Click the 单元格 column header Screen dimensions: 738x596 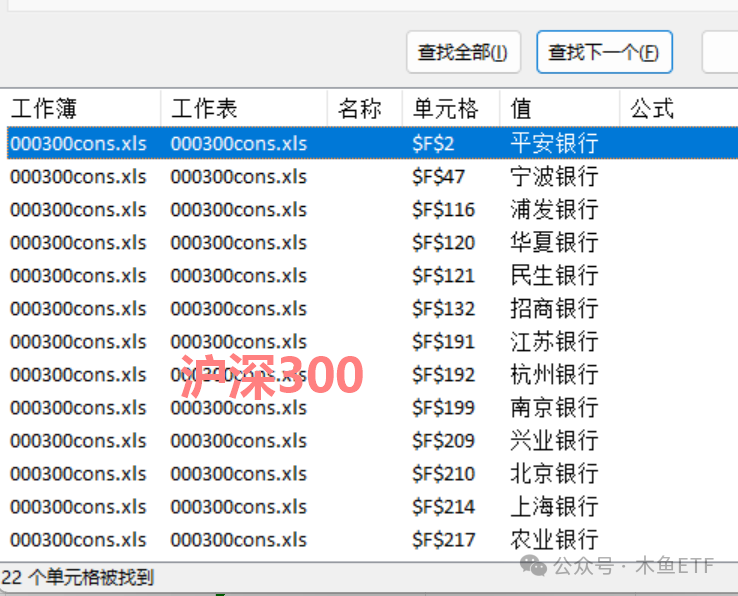451,108
